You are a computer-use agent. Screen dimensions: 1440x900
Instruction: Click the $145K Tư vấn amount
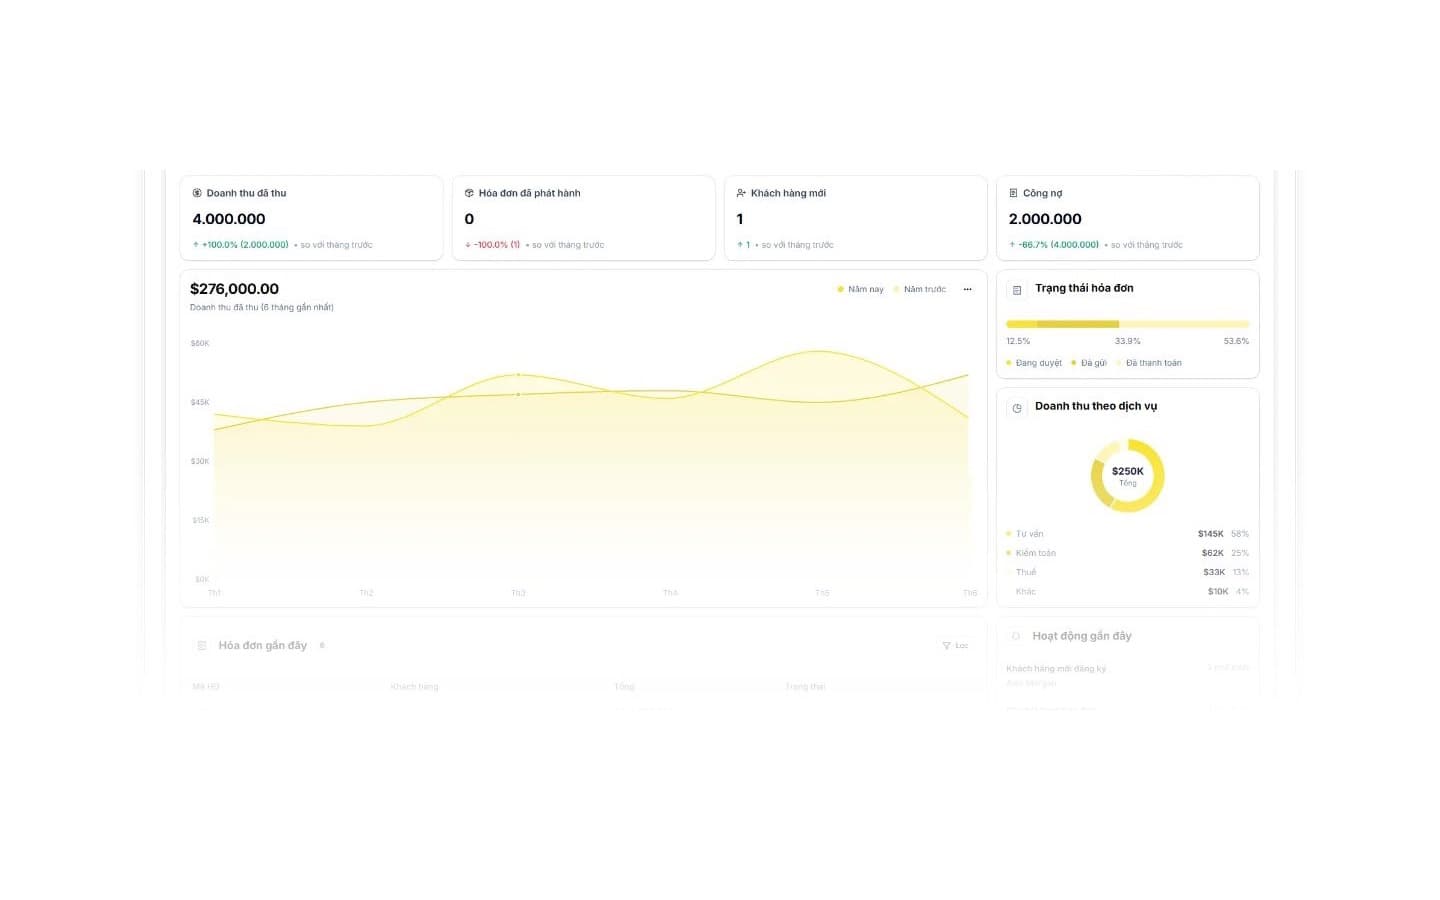tap(1210, 534)
